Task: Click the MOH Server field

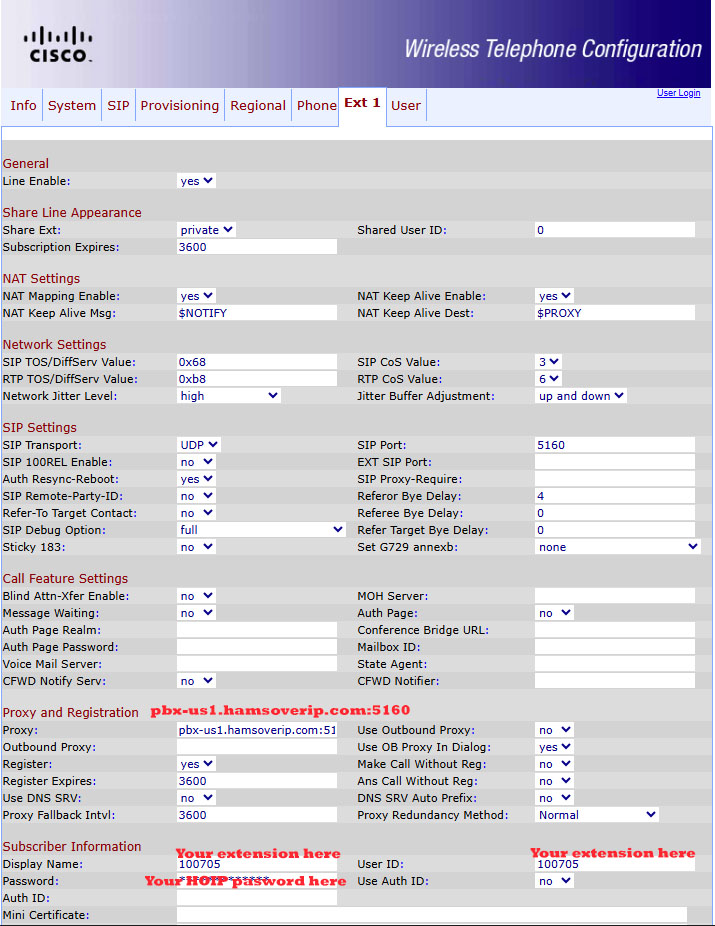Action: [615, 596]
